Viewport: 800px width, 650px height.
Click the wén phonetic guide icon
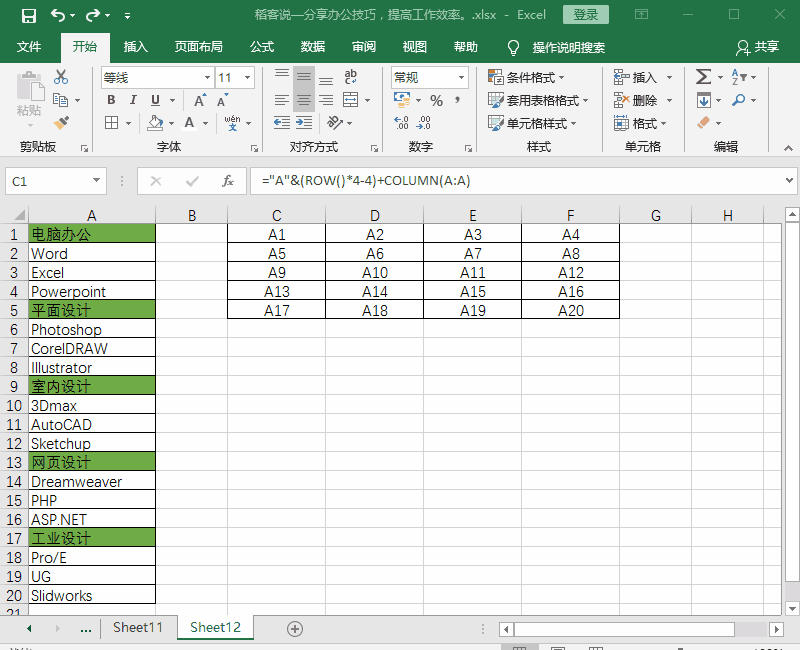coord(233,122)
